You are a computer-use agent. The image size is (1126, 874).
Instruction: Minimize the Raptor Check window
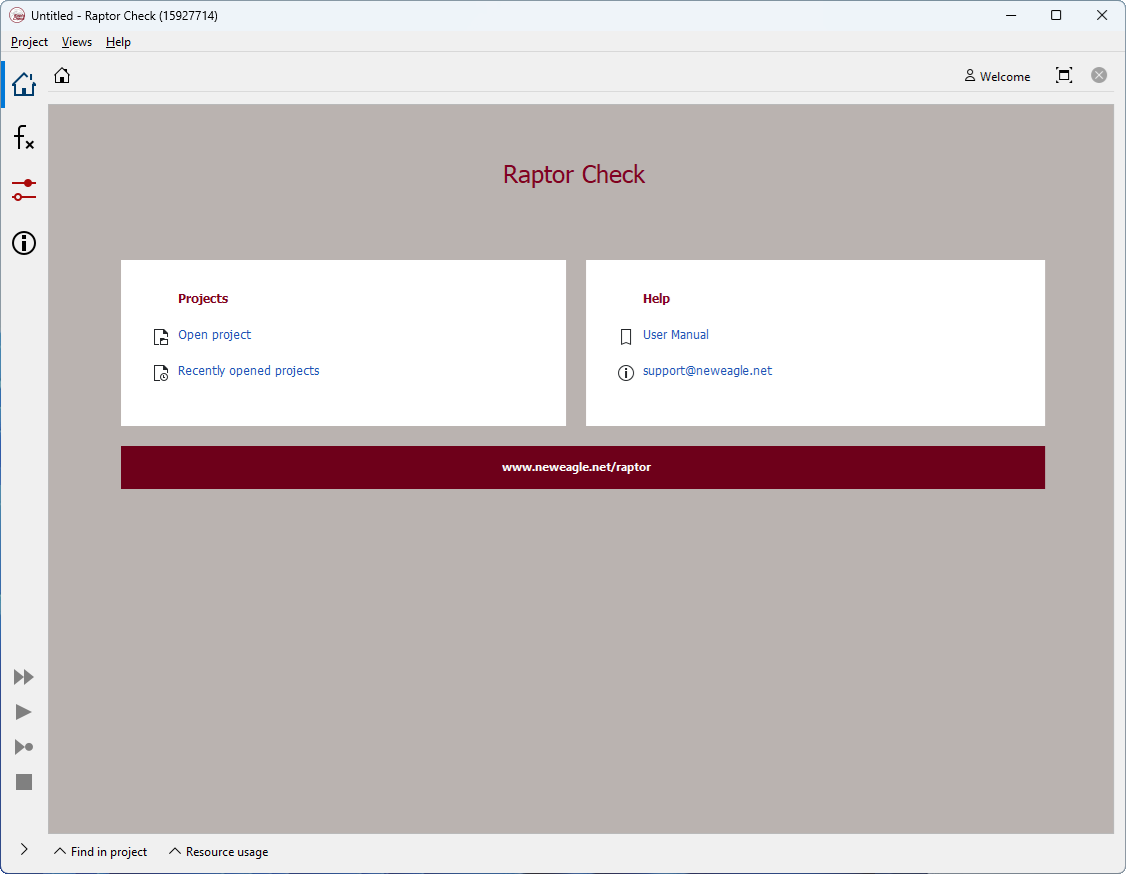point(1011,15)
